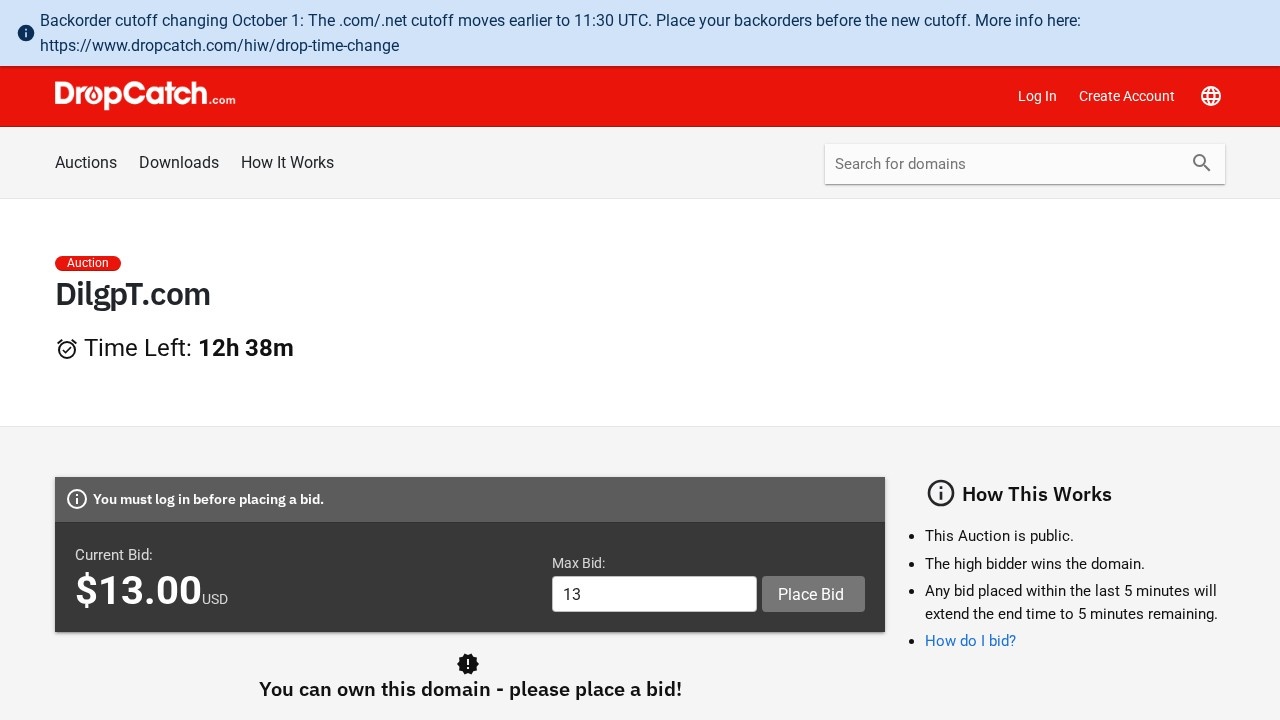Click the "Any bid placed within the last 5 minutes" bullet

pyautogui.click(x=1071, y=602)
